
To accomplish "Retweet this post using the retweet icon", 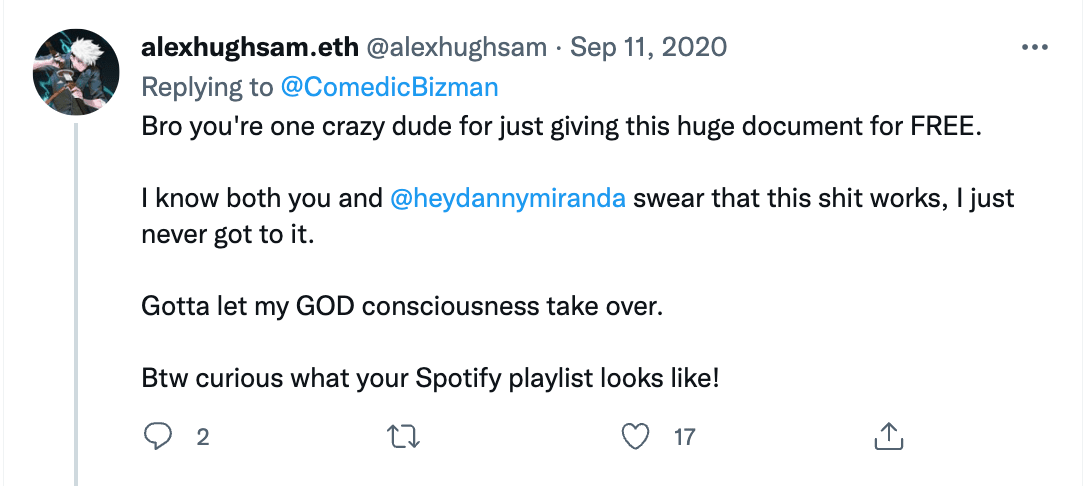I will [x=404, y=437].
